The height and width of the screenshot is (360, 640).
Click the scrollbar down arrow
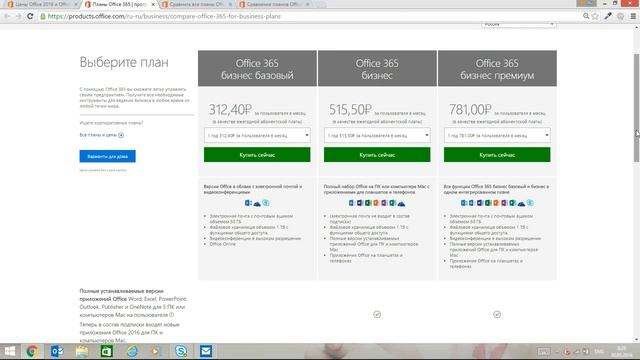[636, 340]
